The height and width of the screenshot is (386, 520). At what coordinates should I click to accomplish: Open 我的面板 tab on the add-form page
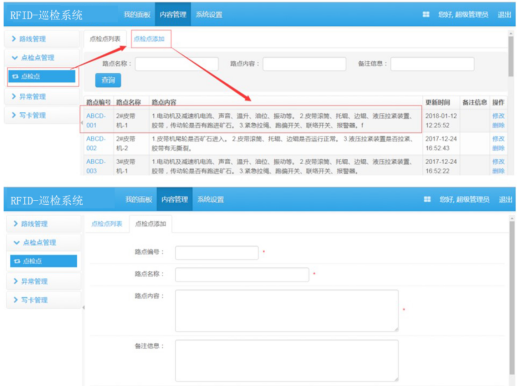139,199
